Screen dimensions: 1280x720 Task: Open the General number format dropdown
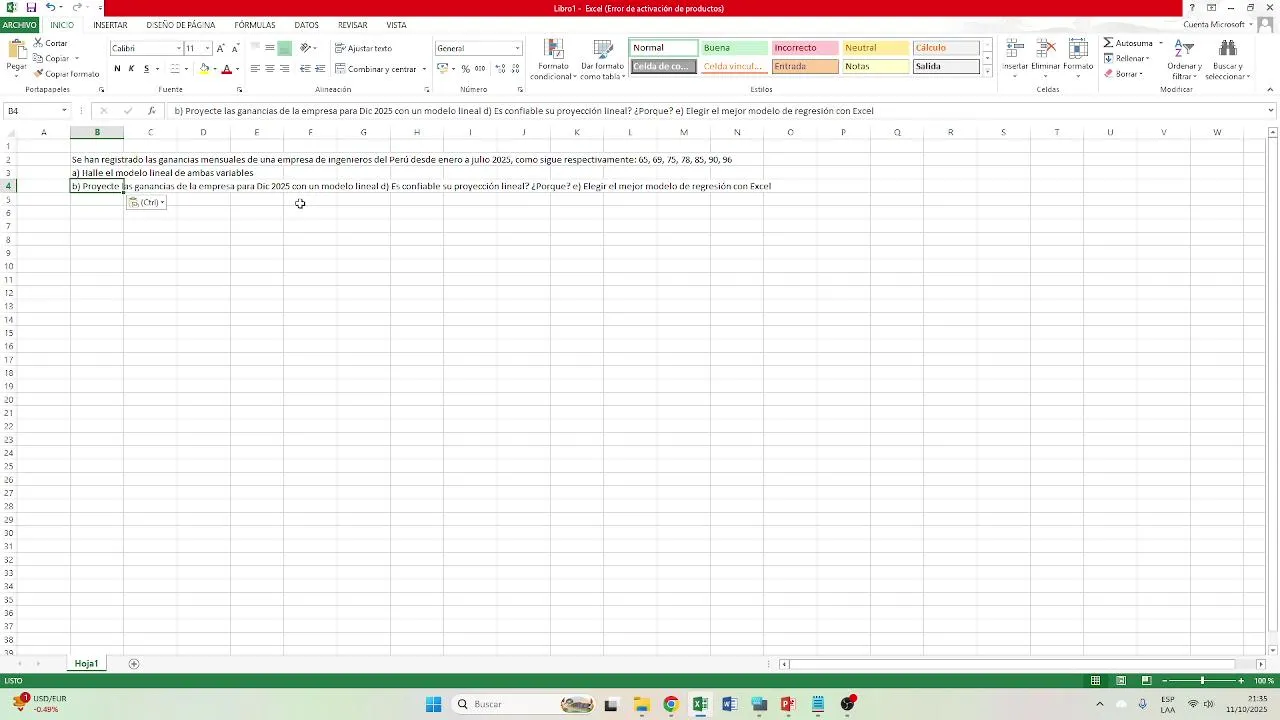[517, 48]
